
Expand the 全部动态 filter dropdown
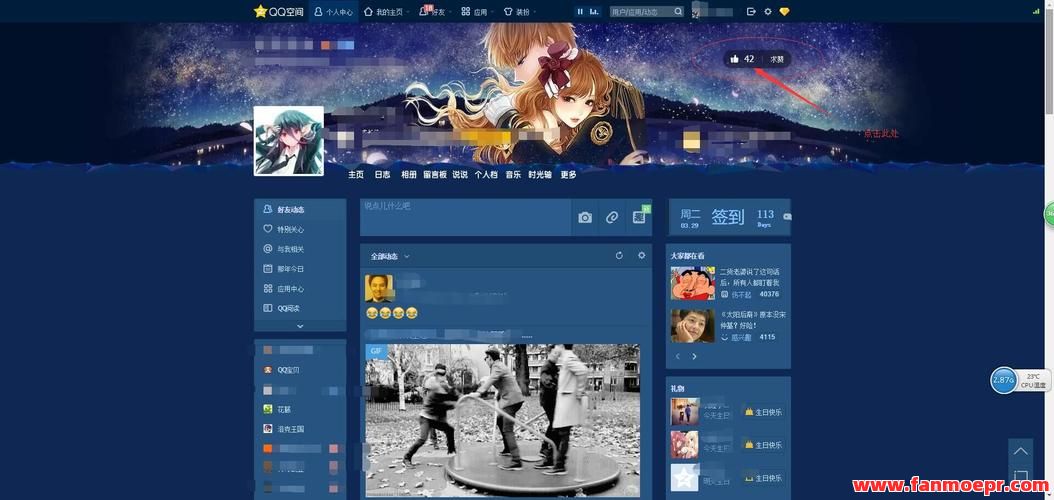pos(390,256)
